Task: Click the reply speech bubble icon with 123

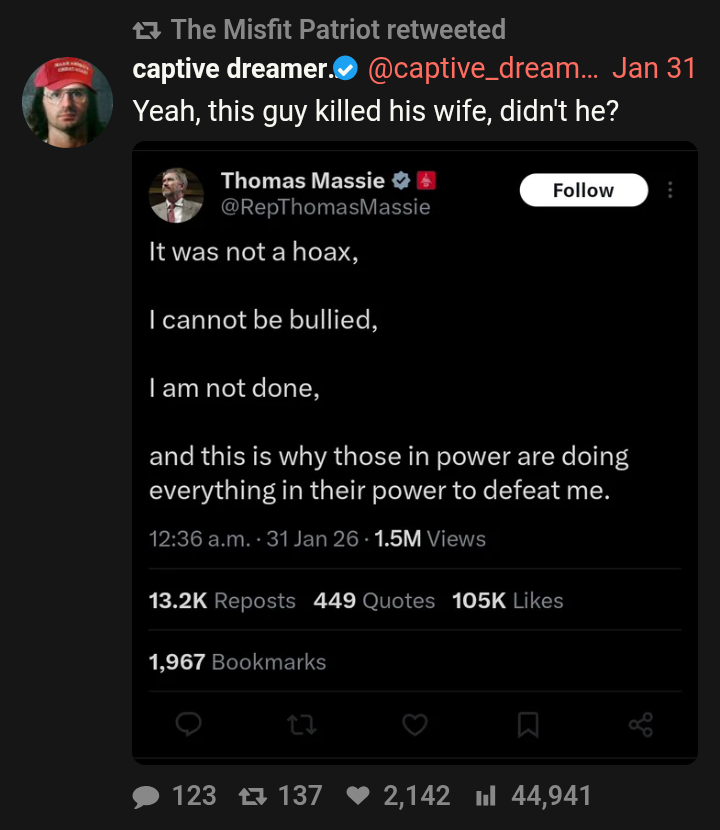Action: point(146,797)
